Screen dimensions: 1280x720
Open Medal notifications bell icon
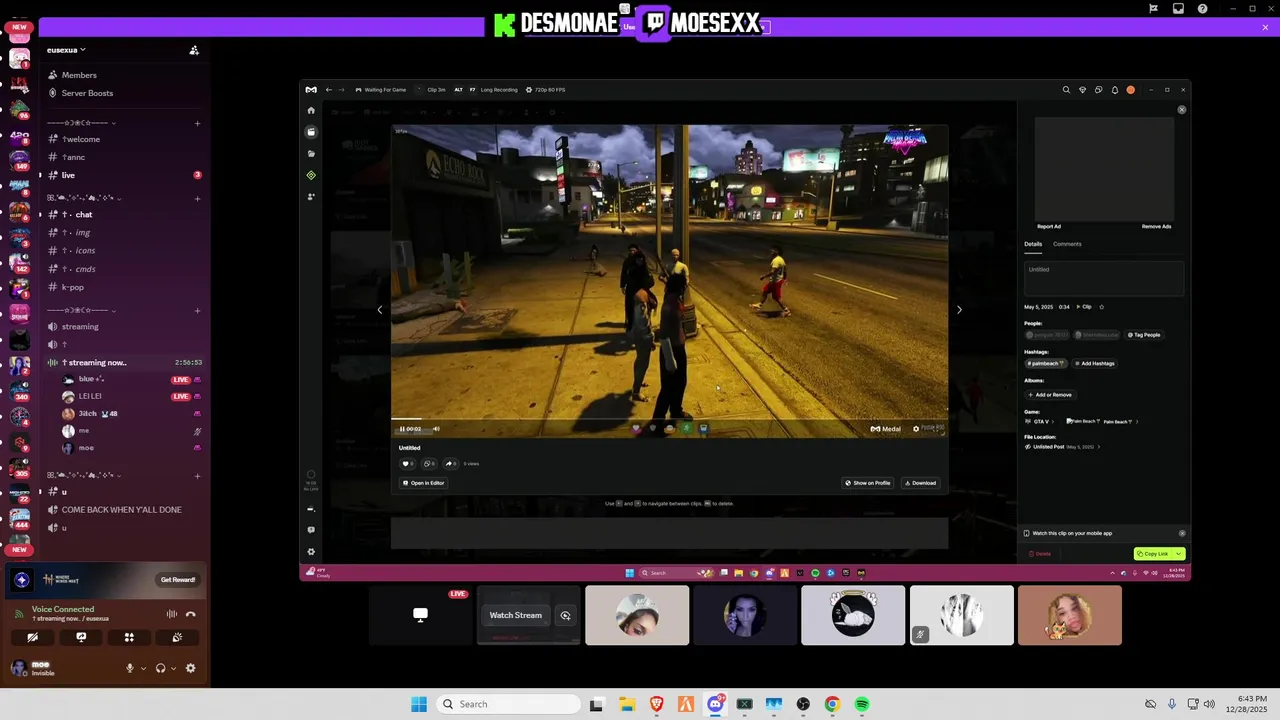(1114, 90)
